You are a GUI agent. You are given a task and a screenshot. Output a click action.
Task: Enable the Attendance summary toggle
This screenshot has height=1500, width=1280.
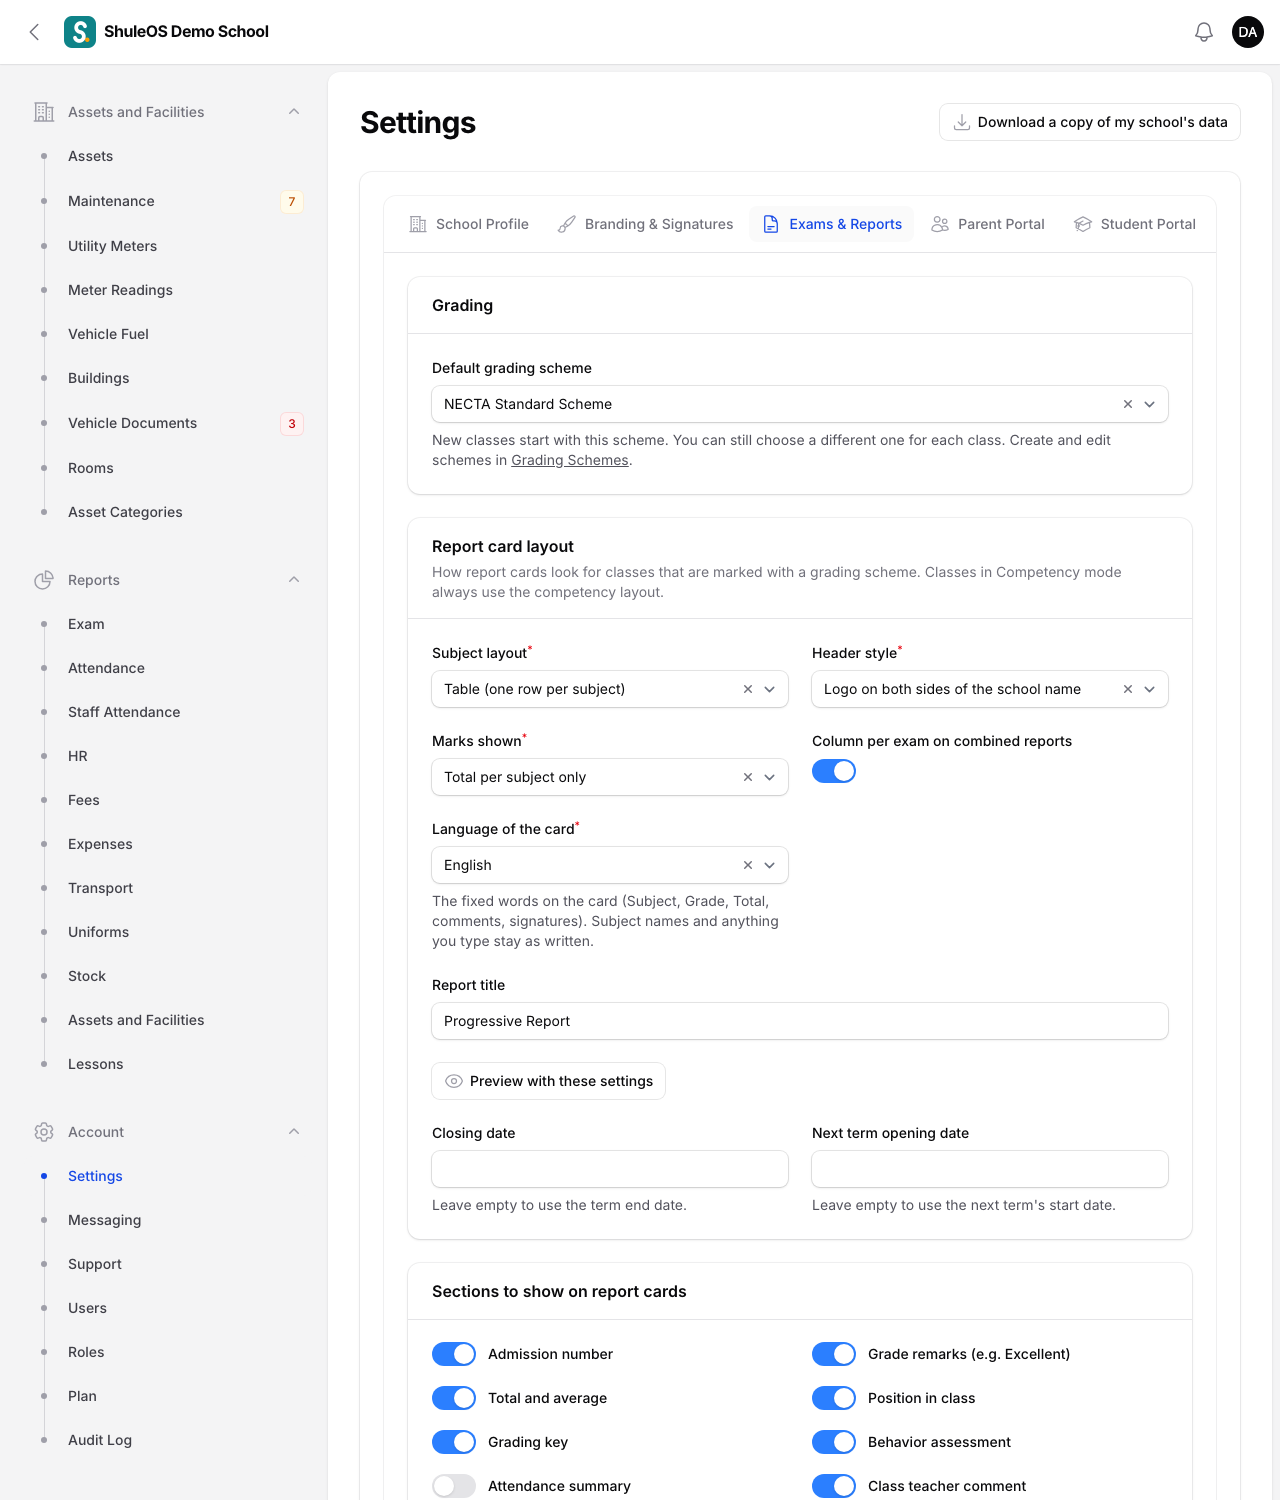pyautogui.click(x=454, y=1486)
